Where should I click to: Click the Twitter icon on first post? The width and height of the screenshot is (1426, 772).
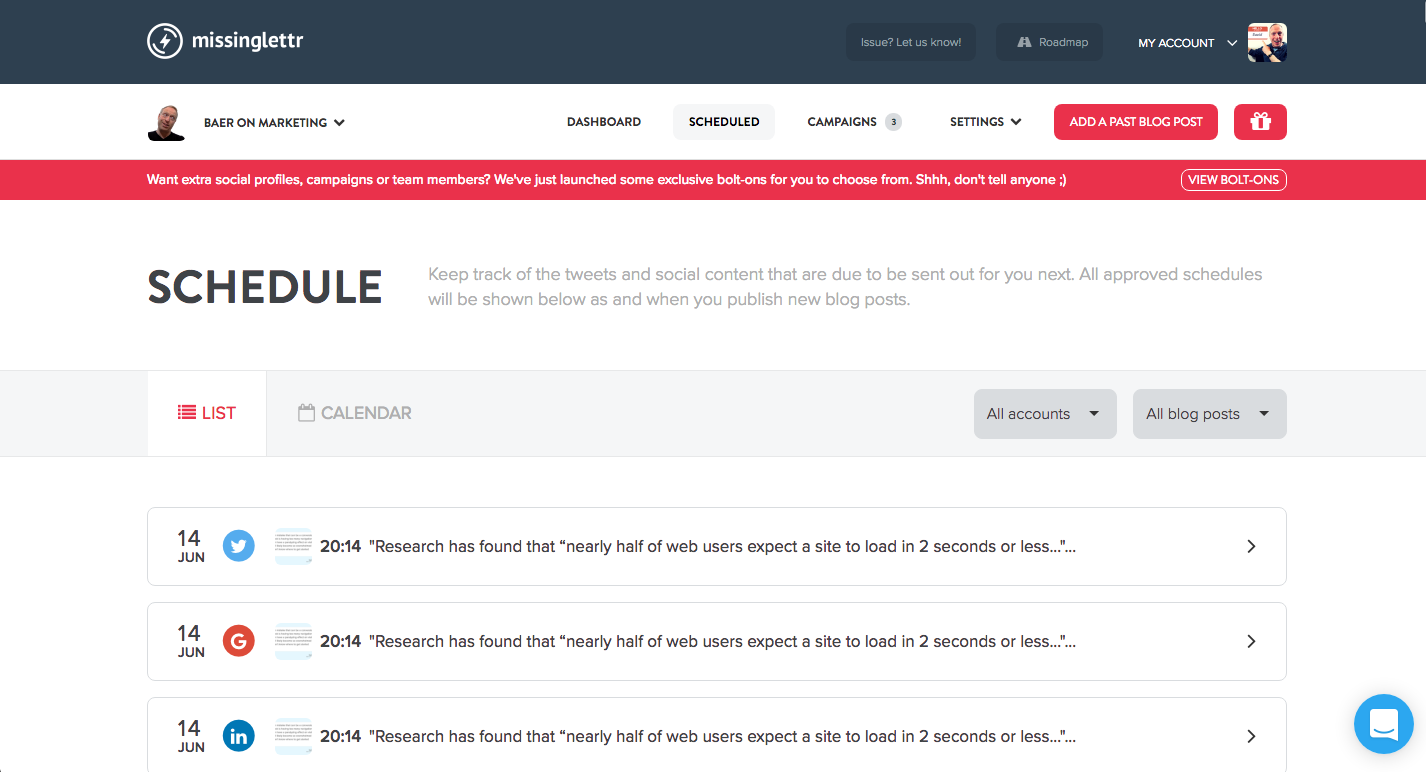click(x=238, y=546)
